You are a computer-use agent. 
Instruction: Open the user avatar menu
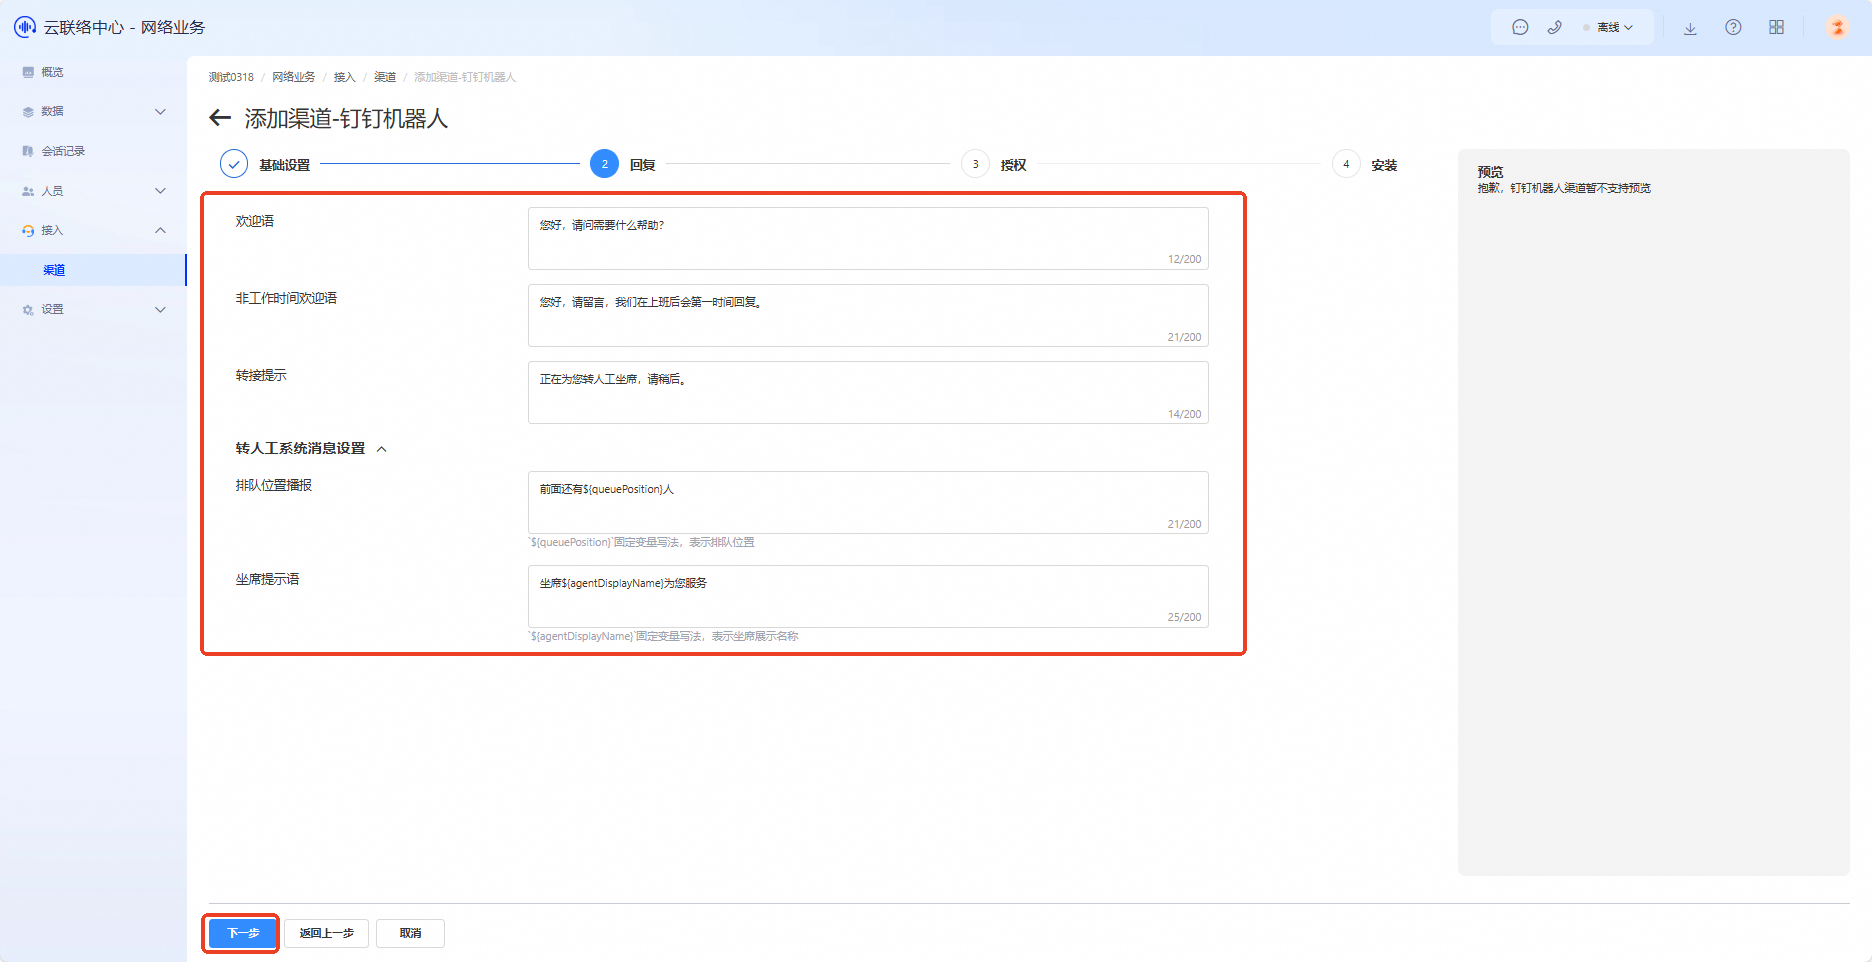coord(1837,27)
